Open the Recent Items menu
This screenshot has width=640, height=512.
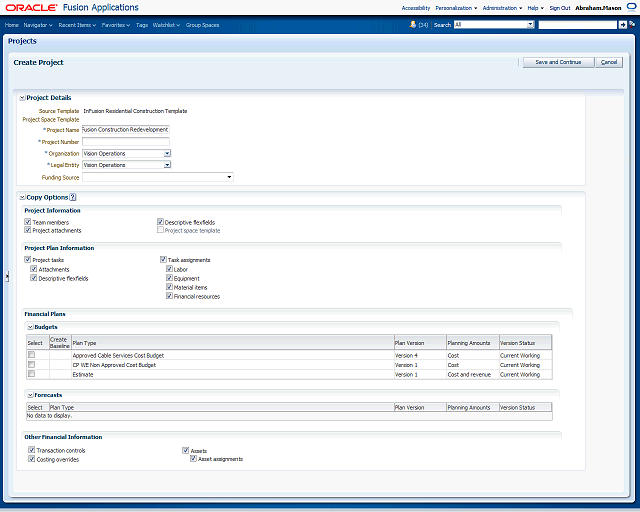77,24
